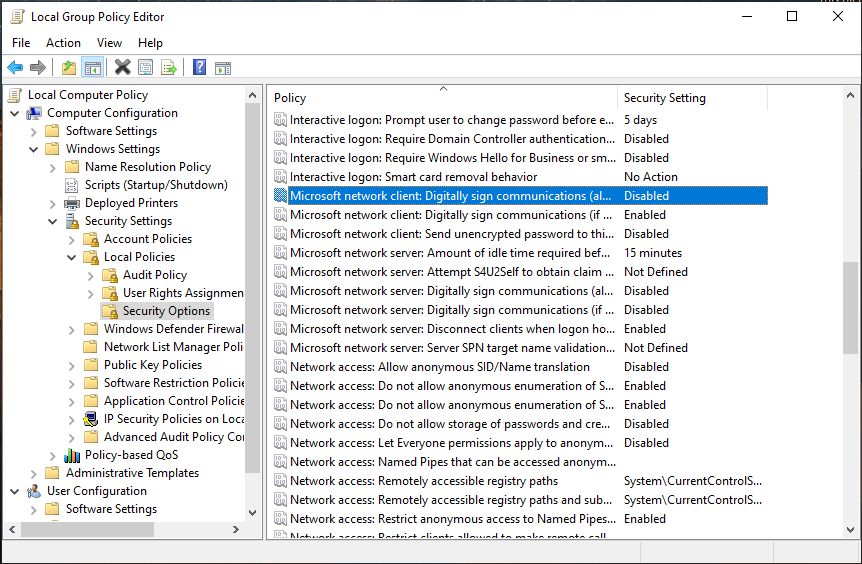This screenshot has width=862, height=564.
Task: Expand the Administrative Templates node
Action: [x=34, y=474]
